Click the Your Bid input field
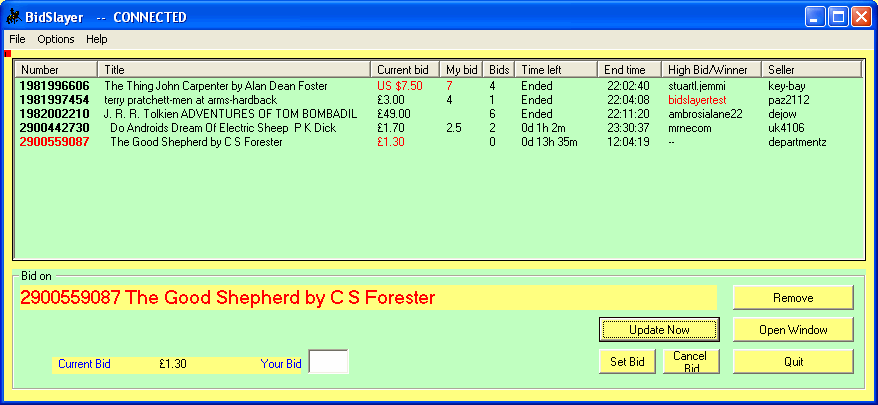This screenshot has width=878, height=405. [329, 361]
